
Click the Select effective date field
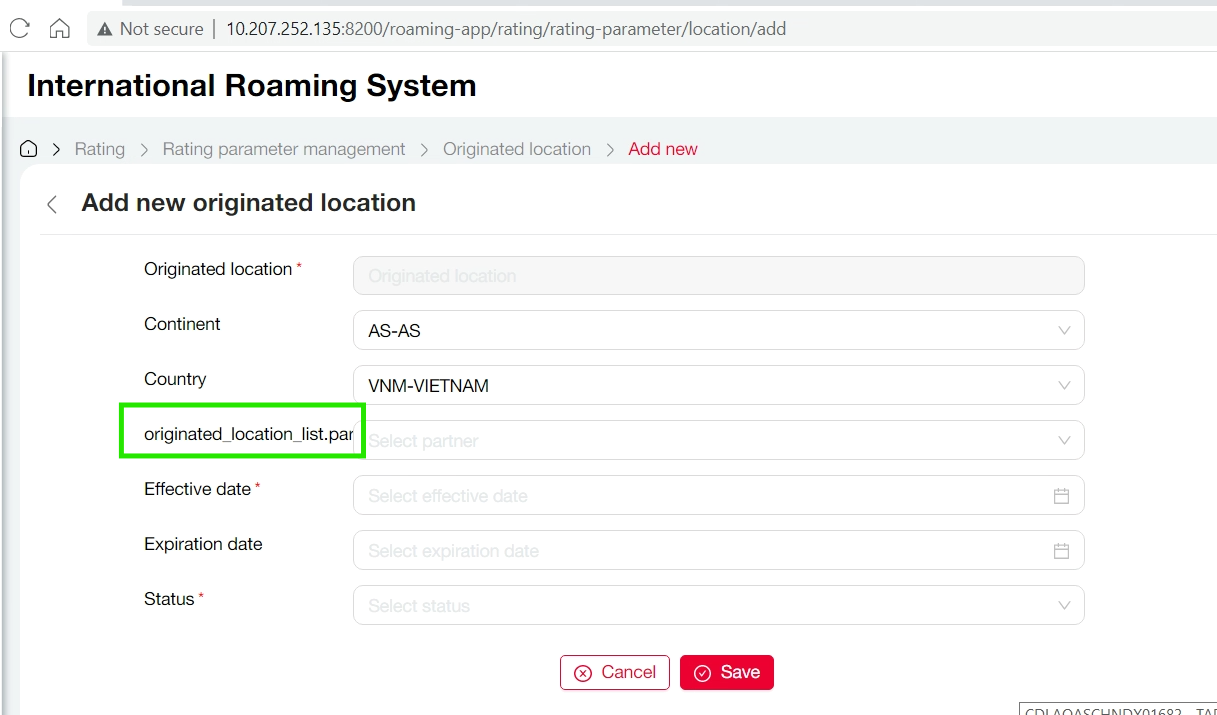[x=700, y=496]
